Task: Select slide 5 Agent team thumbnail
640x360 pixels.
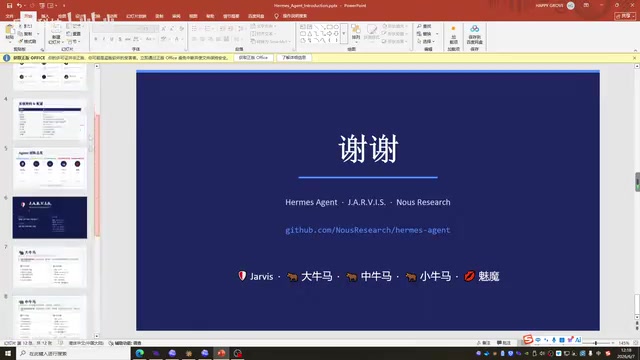Action: click(x=50, y=168)
